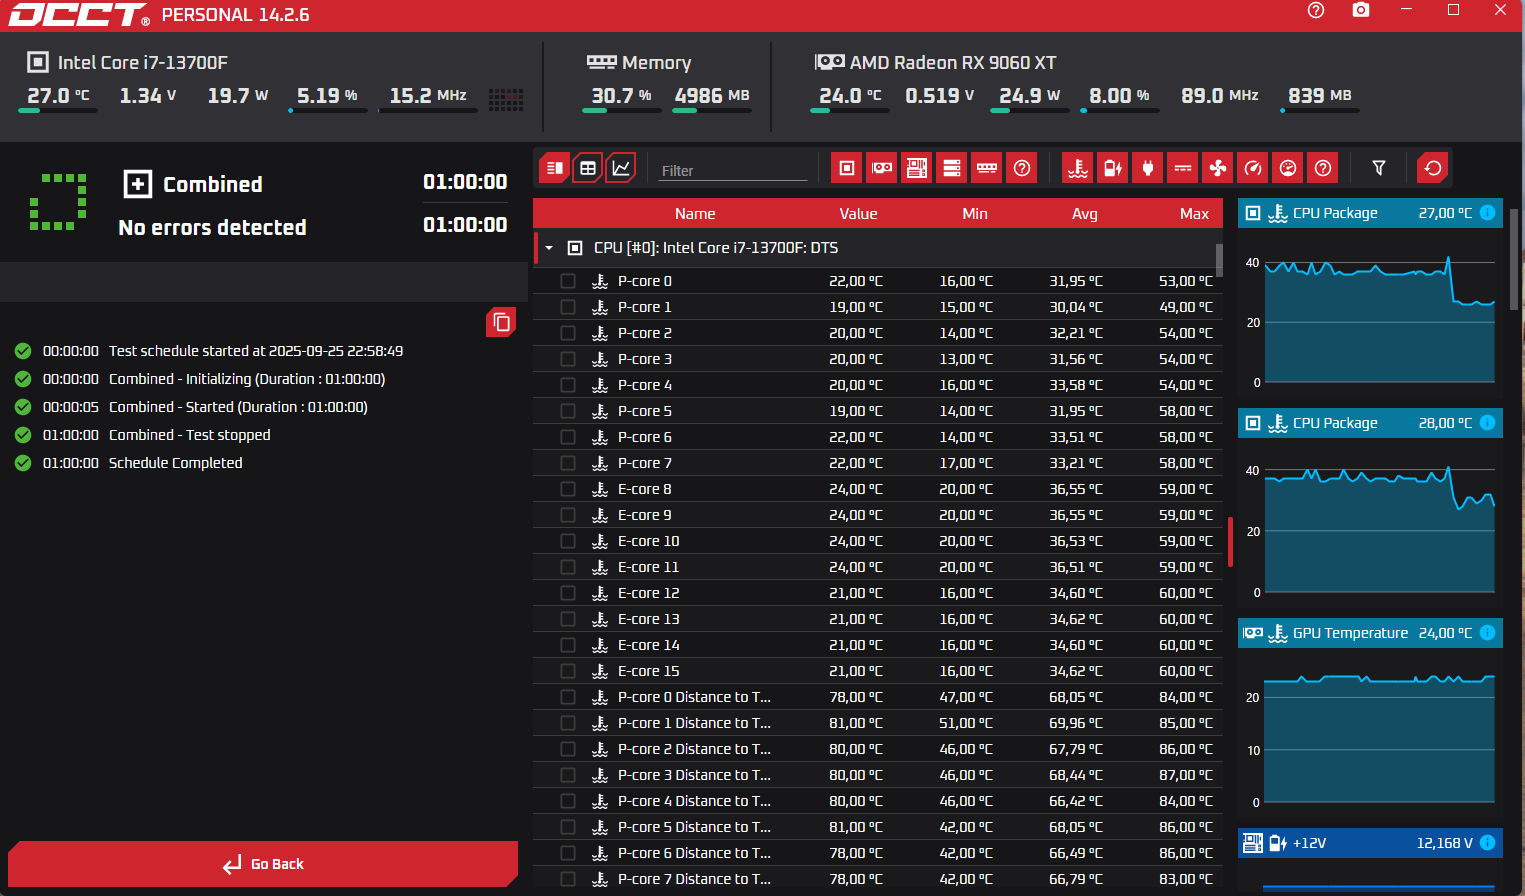Click the GPU sensors filter icon
The width and height of the screenshot is (1525, 896).
[881, 167]
